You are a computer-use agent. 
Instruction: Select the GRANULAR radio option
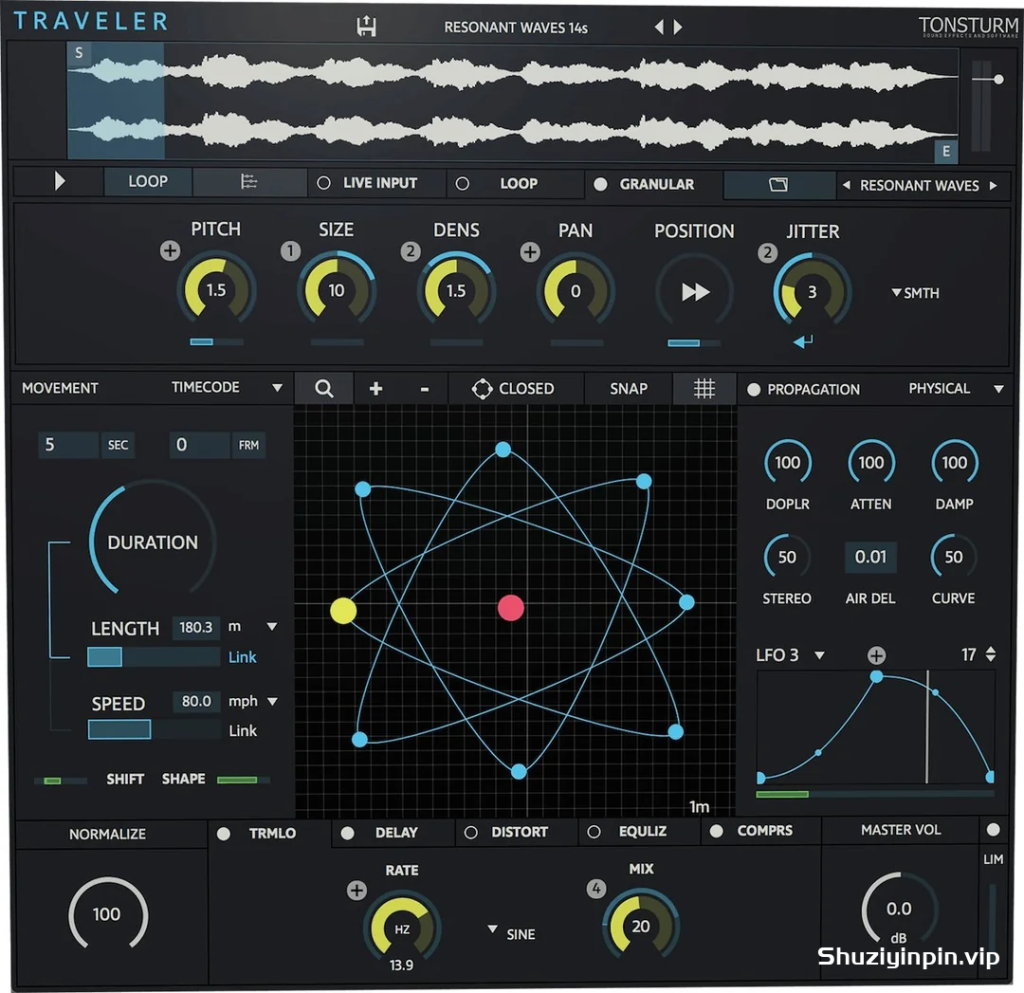600,185
